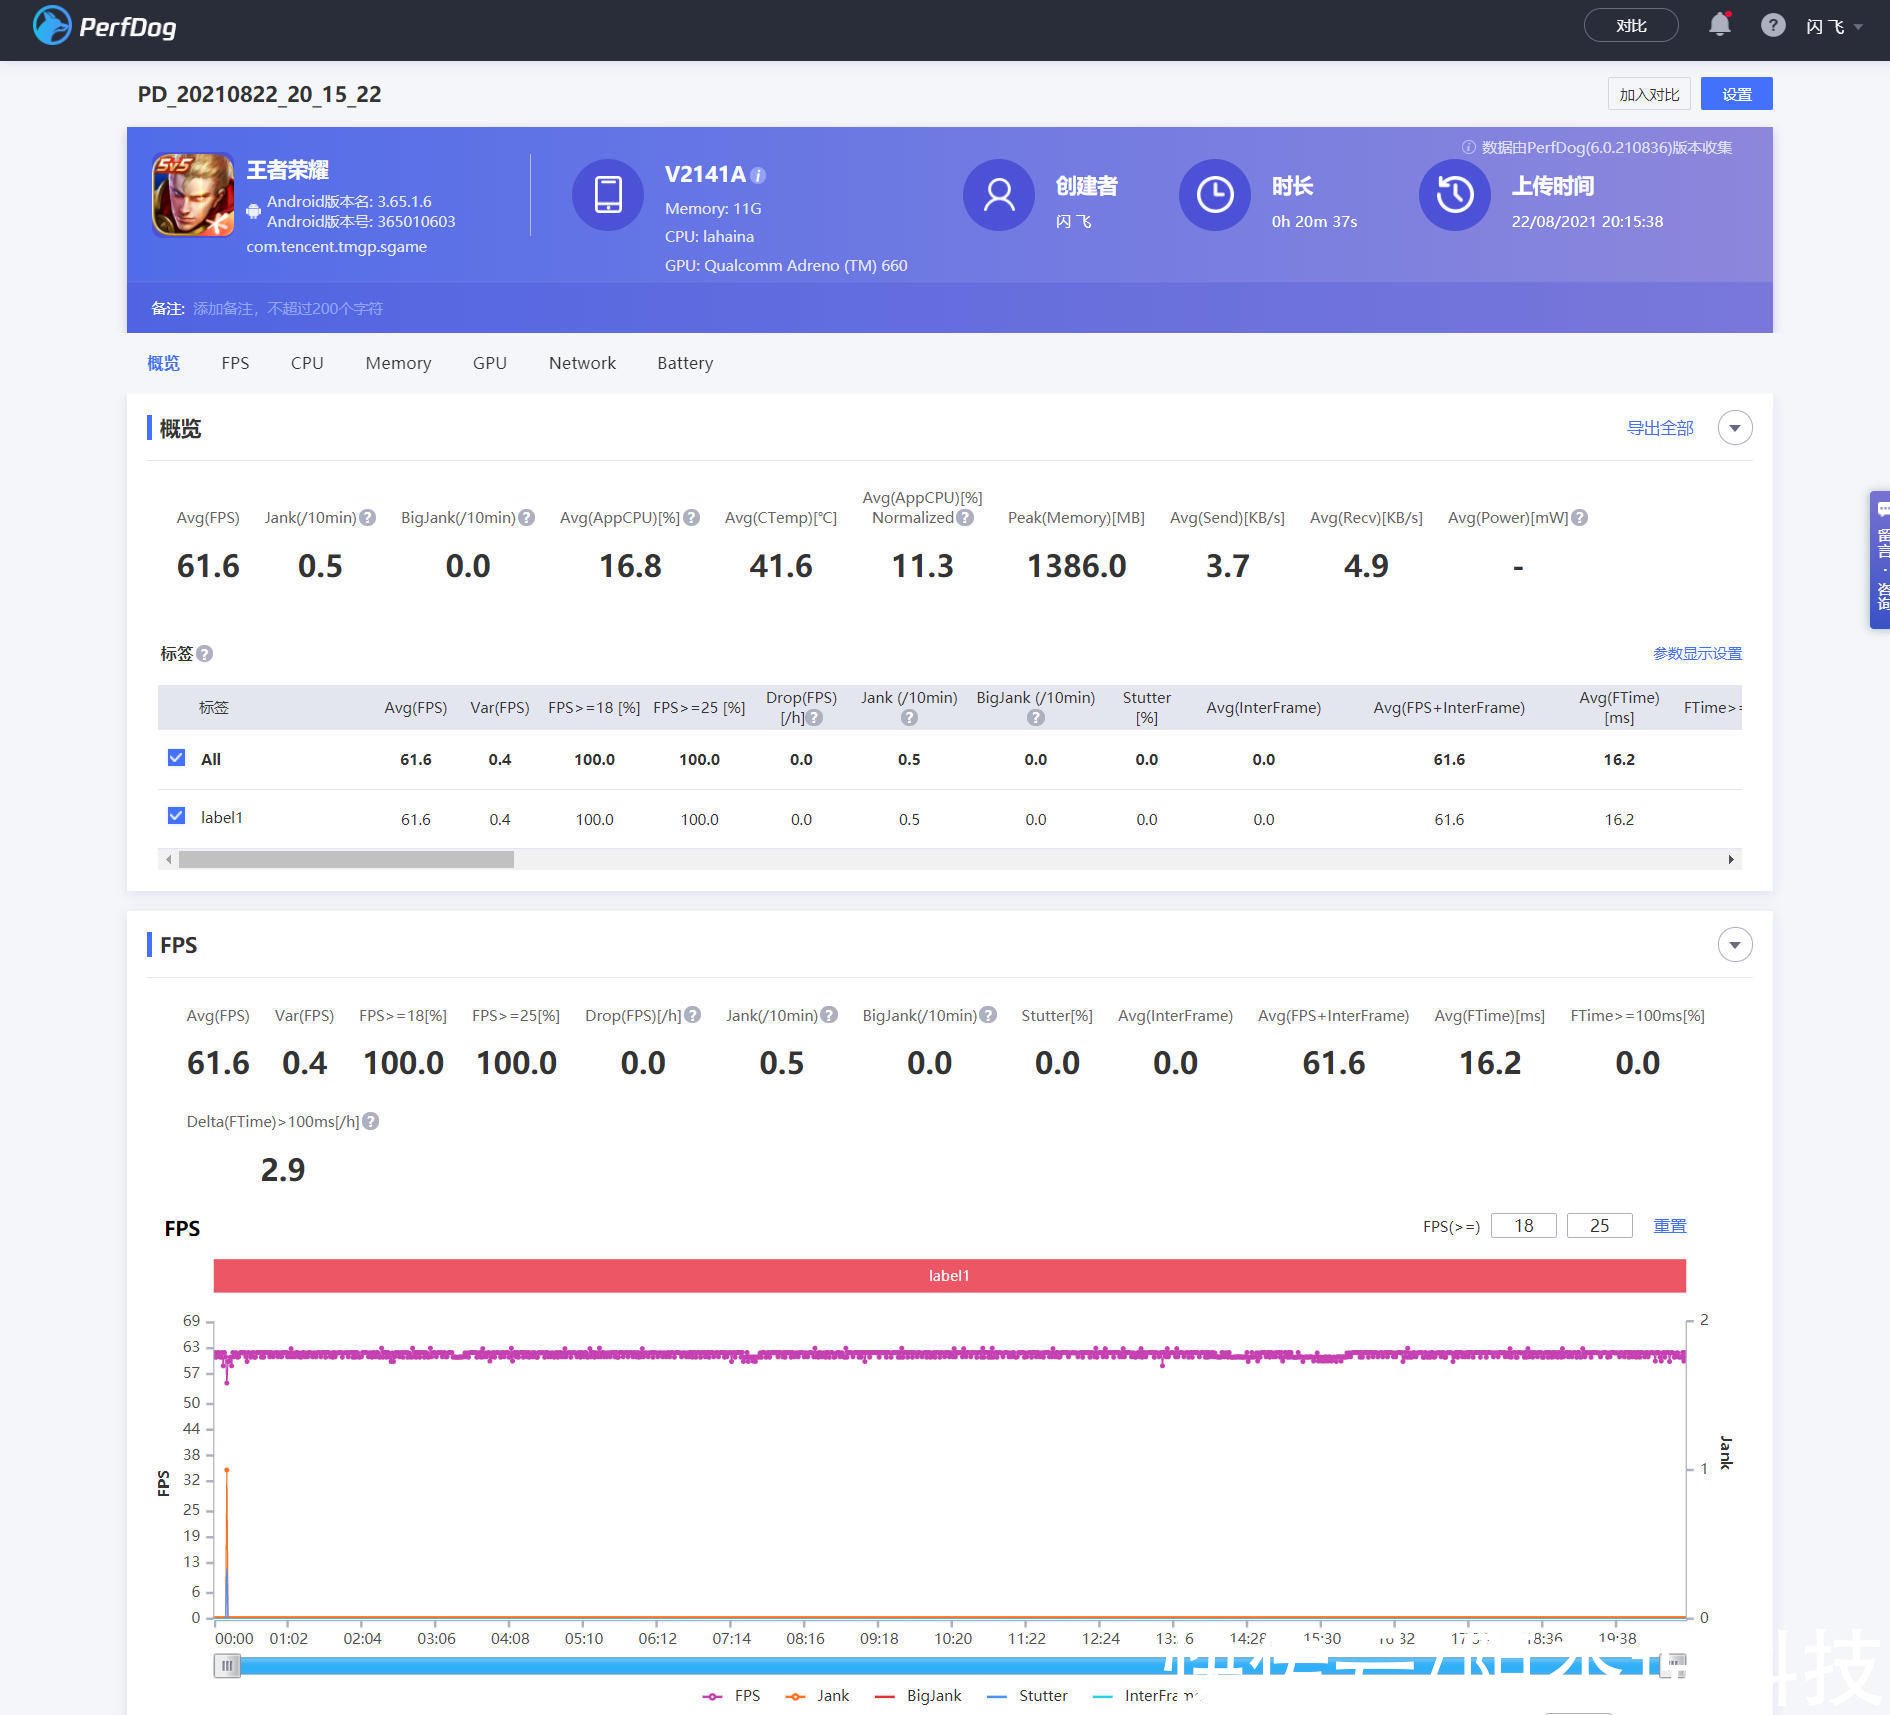
Task: Open the 闪飞 user dropdown
Action: pos(1834,27)
